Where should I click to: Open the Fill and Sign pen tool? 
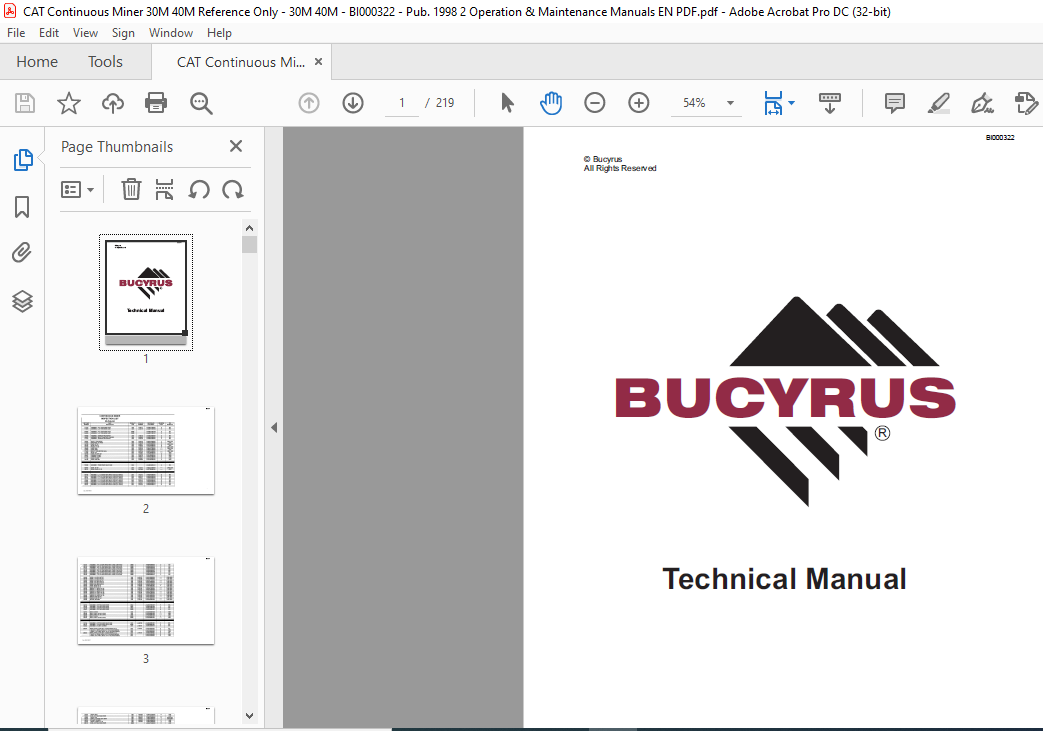(982, 103)
